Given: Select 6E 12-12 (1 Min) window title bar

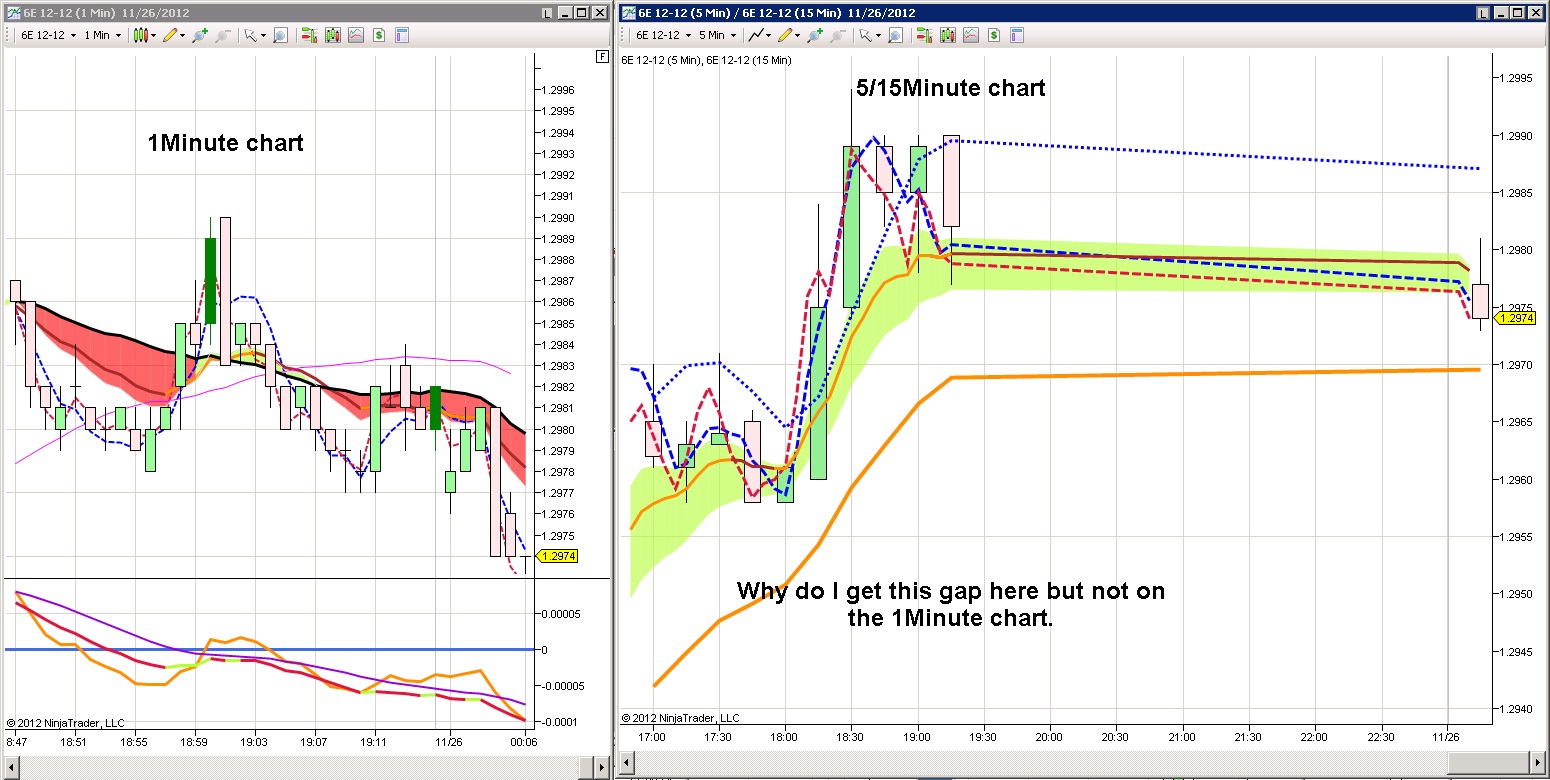Looking at the screenshot, I should point(270,13).
